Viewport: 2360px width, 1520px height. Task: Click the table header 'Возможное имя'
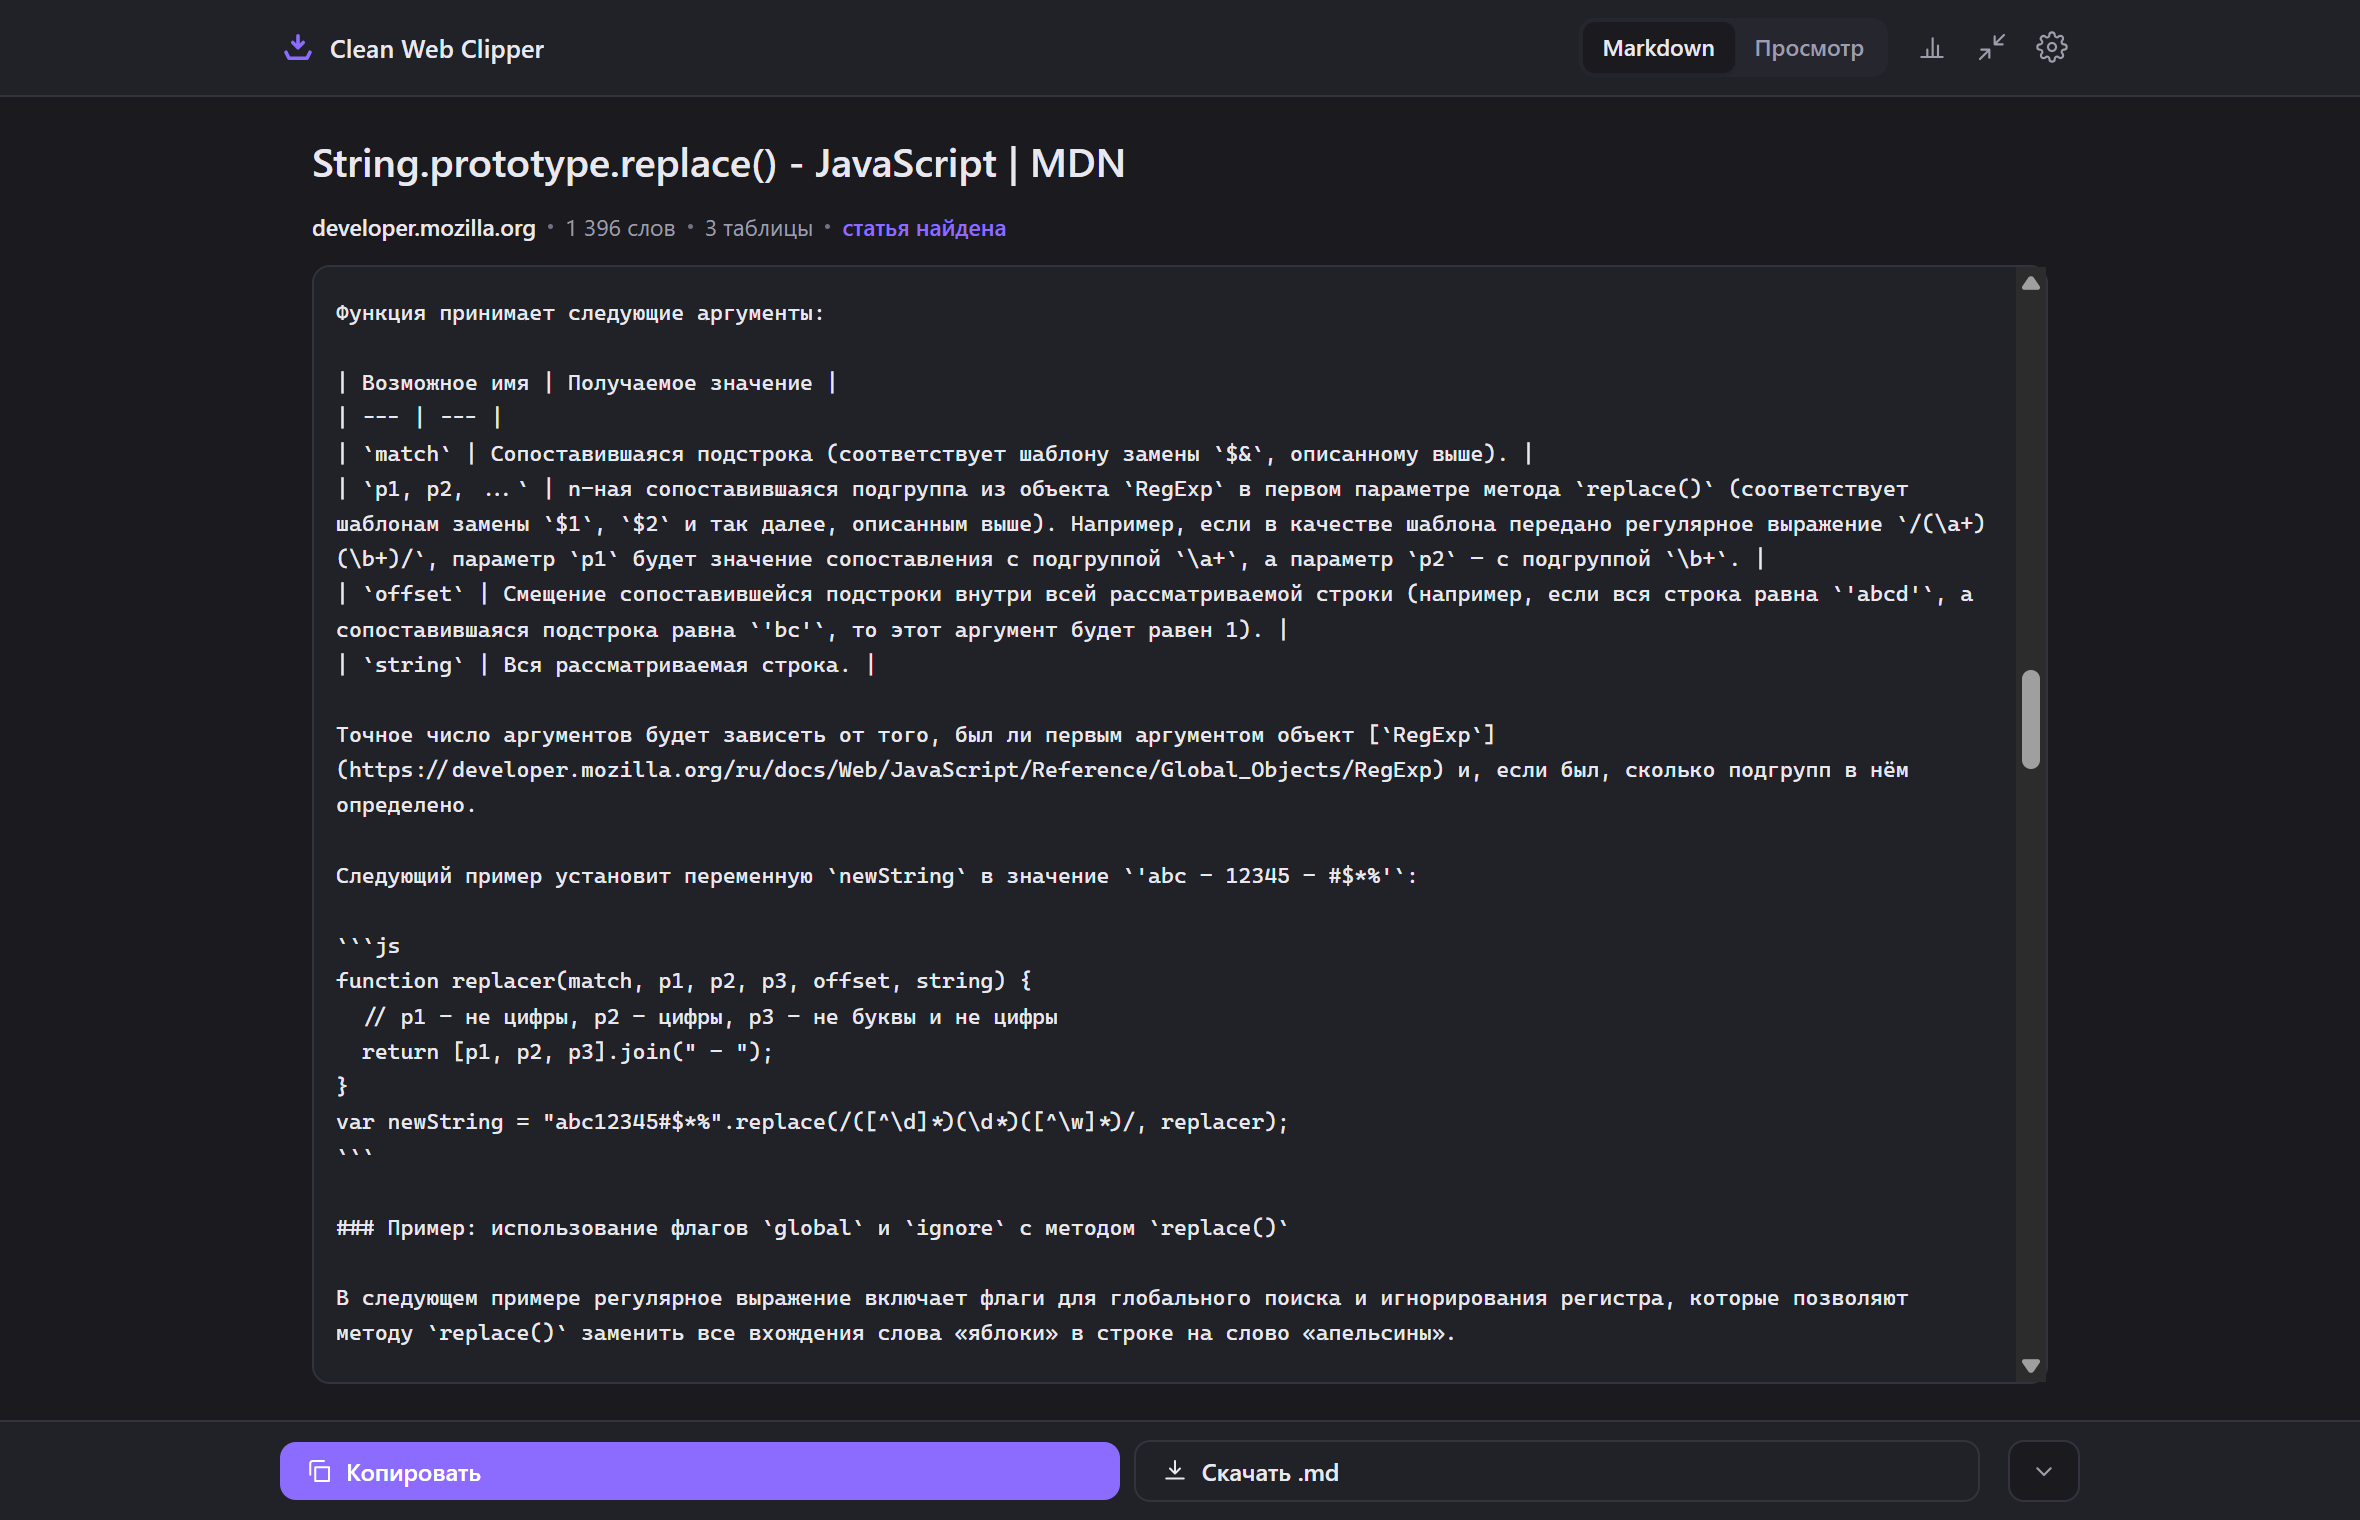(x=445, y=383)
